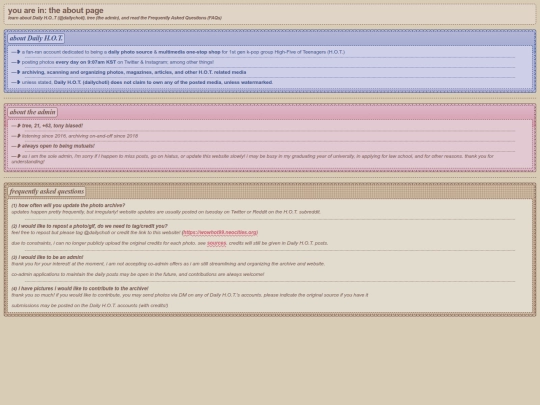This screenshot has width=540, height=405.
Task: Click the arrow bullet before 'listening since 2016'
Action: (16, 136)
